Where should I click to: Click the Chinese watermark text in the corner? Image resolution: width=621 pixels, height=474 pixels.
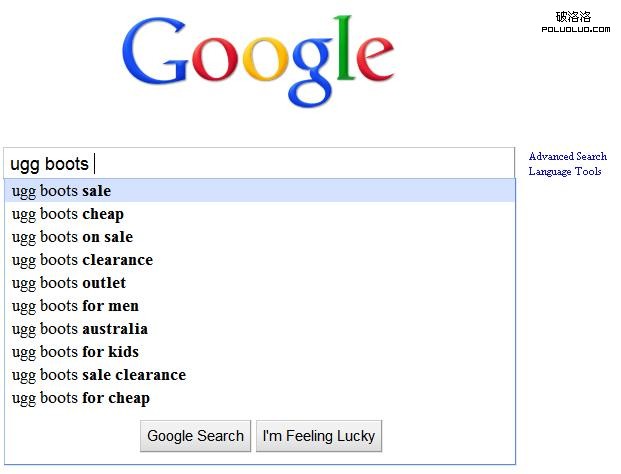tap(574, 16)
